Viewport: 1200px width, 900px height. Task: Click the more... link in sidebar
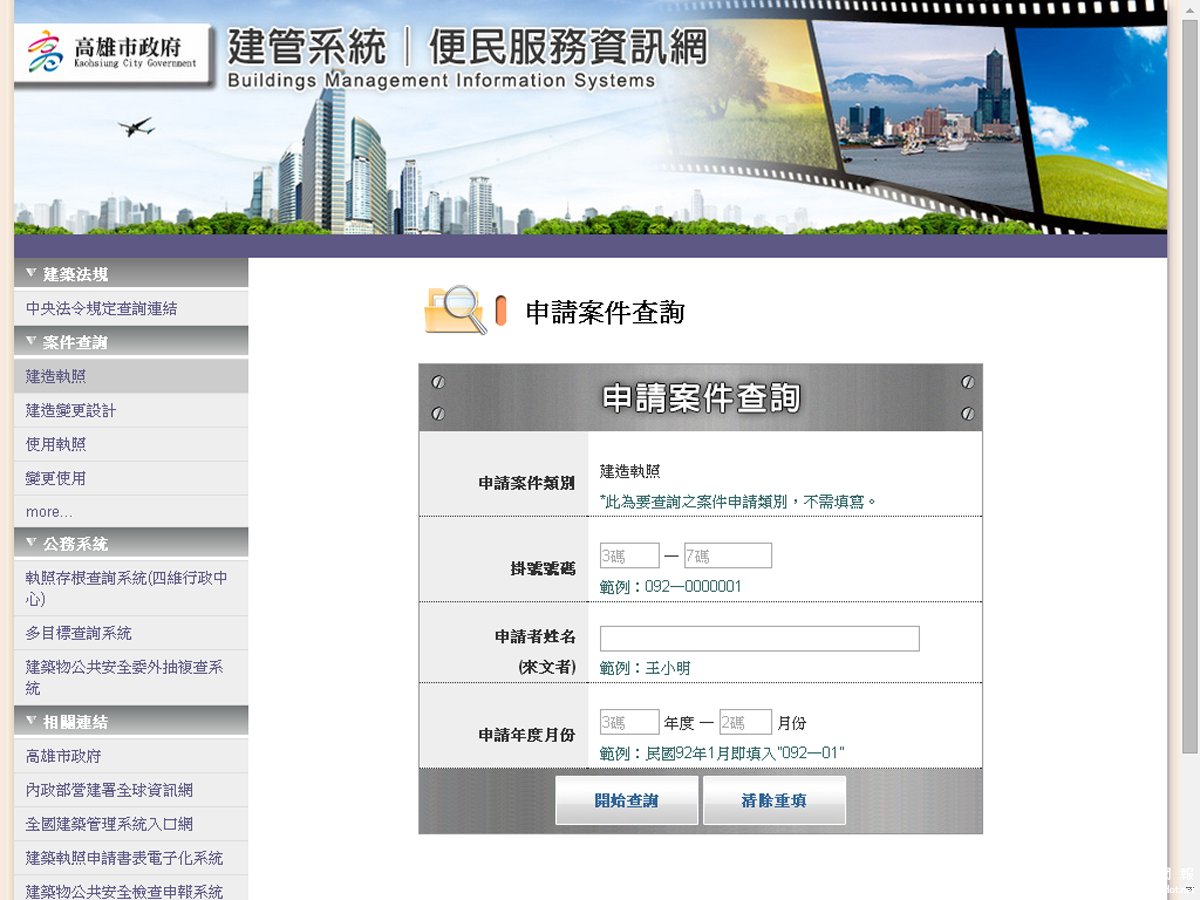tap(49, 512)
